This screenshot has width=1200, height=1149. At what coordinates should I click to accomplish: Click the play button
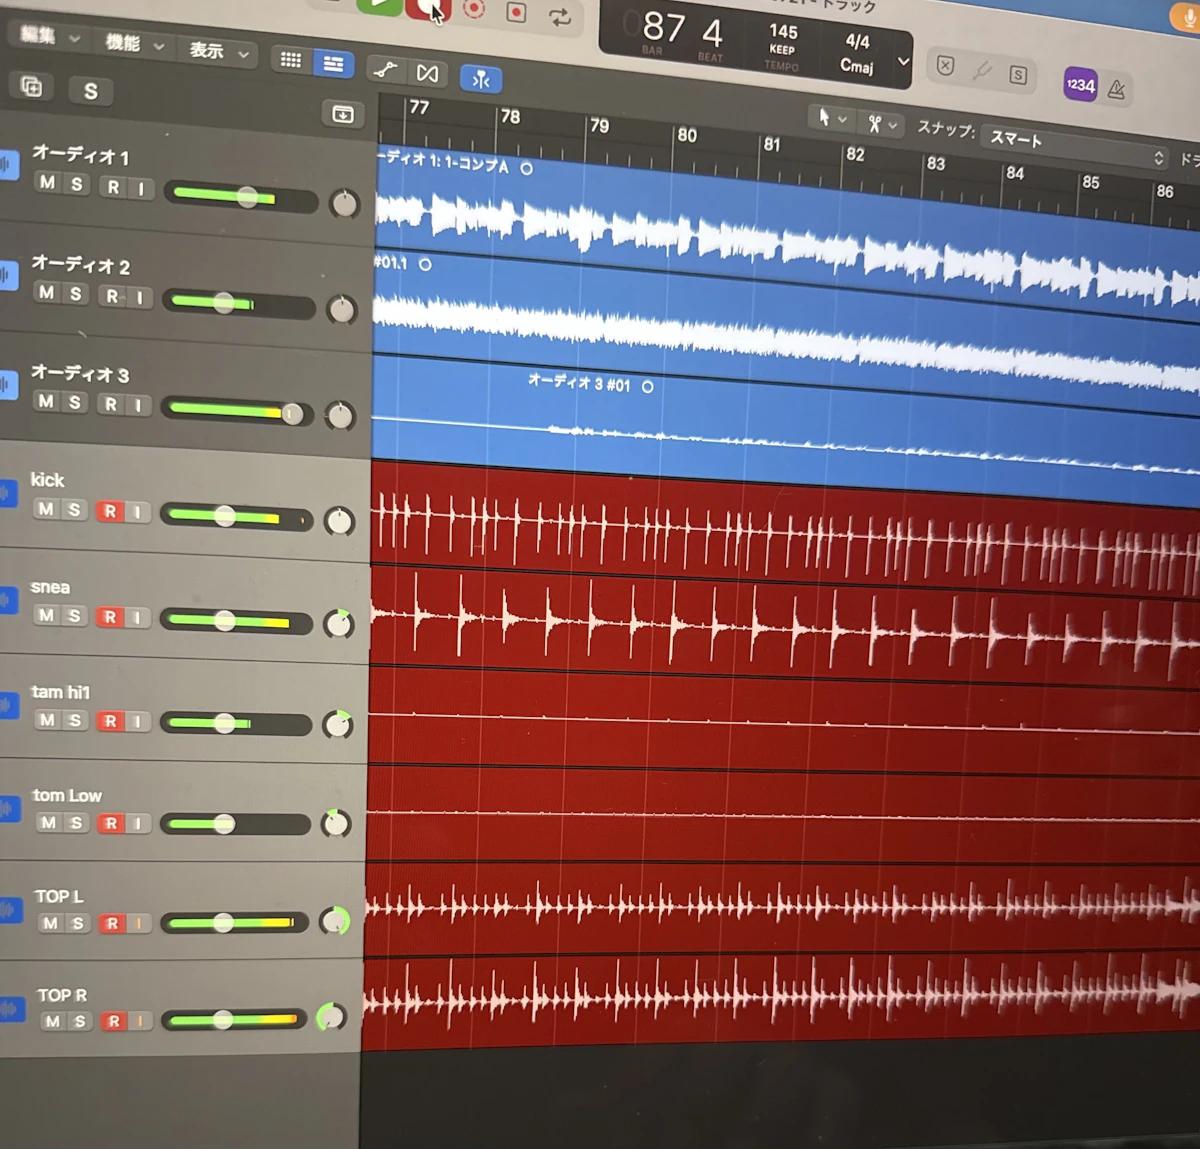click(x=380, y=5)
